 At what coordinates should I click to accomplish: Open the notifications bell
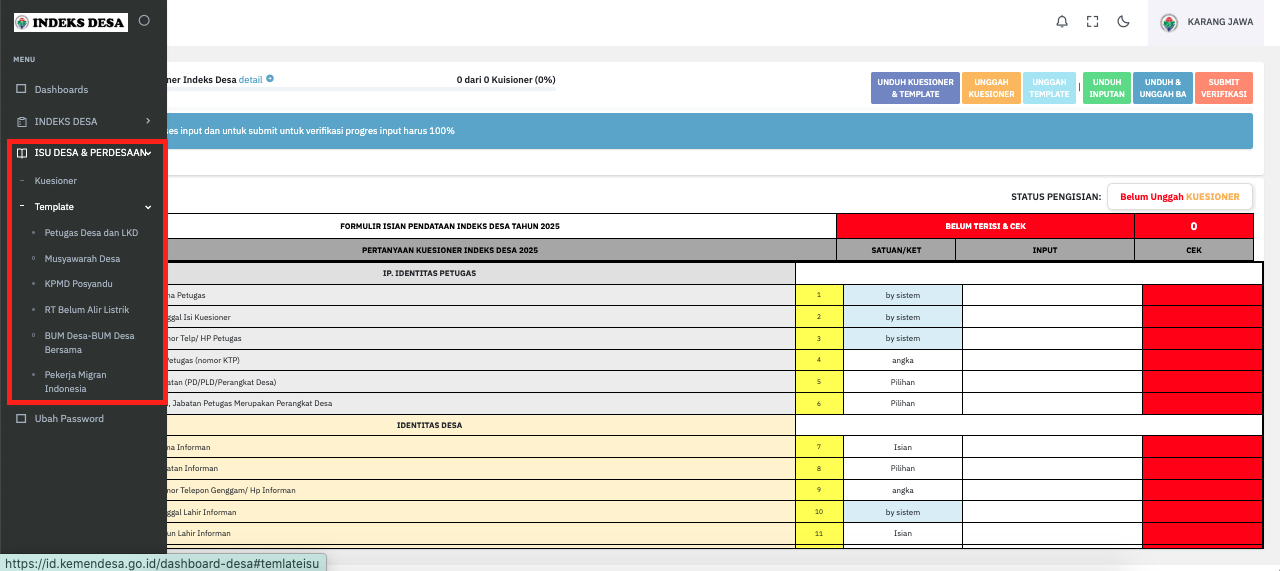click(x=1062, y=22)
